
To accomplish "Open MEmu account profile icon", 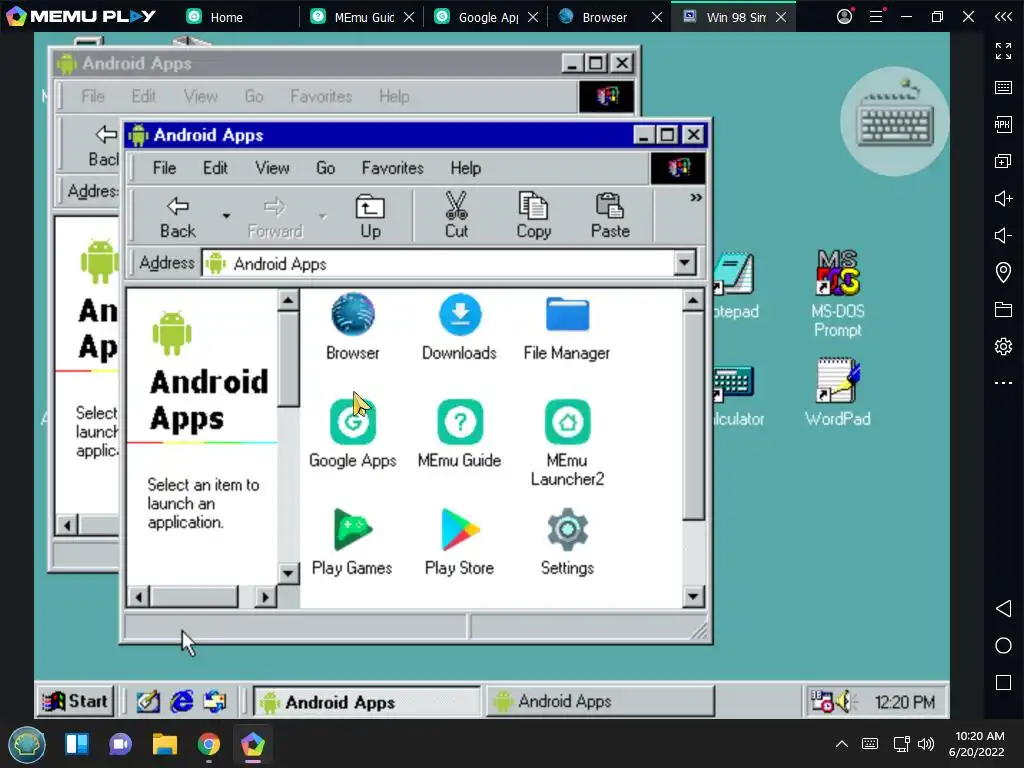I will coord(844,16).
